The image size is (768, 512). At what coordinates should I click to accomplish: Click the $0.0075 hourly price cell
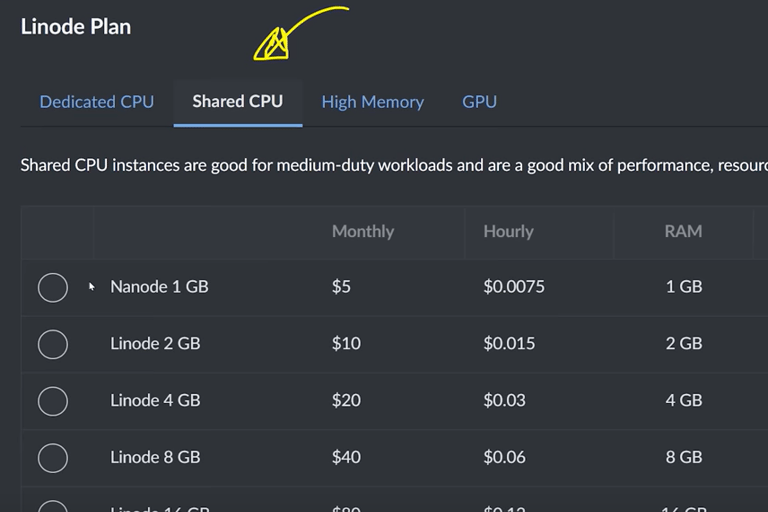[514, 287]
